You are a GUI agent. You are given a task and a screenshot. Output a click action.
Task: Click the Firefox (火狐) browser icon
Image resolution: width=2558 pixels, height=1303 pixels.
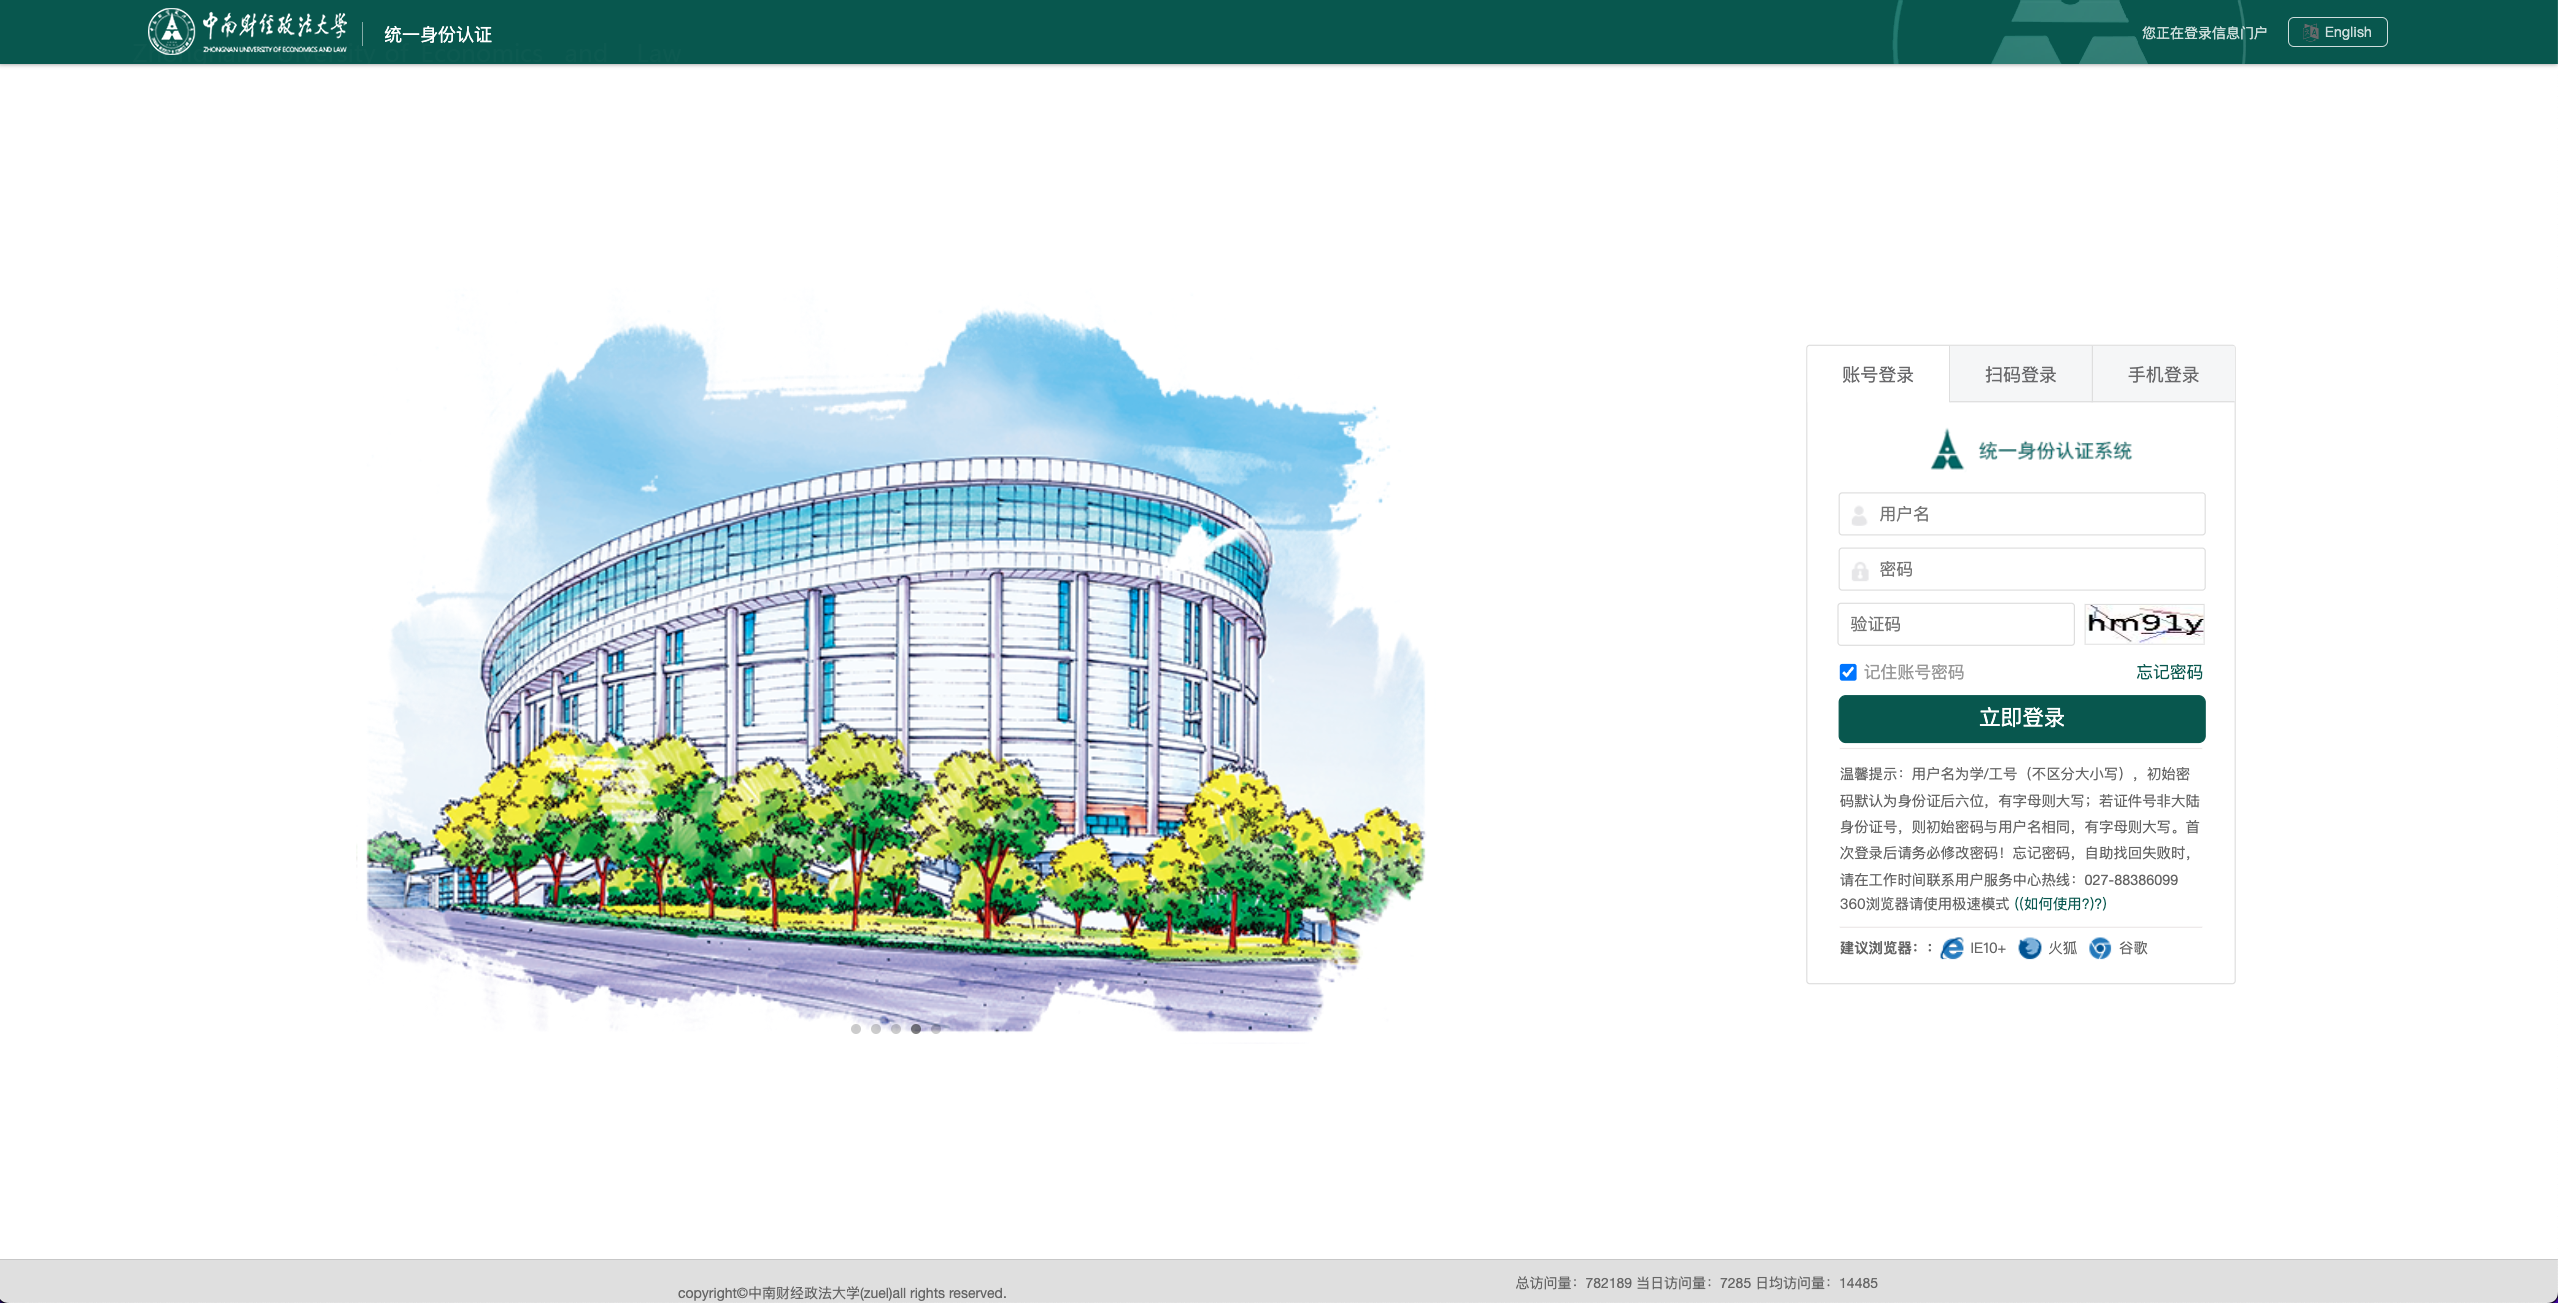[x=2029, y=948]
